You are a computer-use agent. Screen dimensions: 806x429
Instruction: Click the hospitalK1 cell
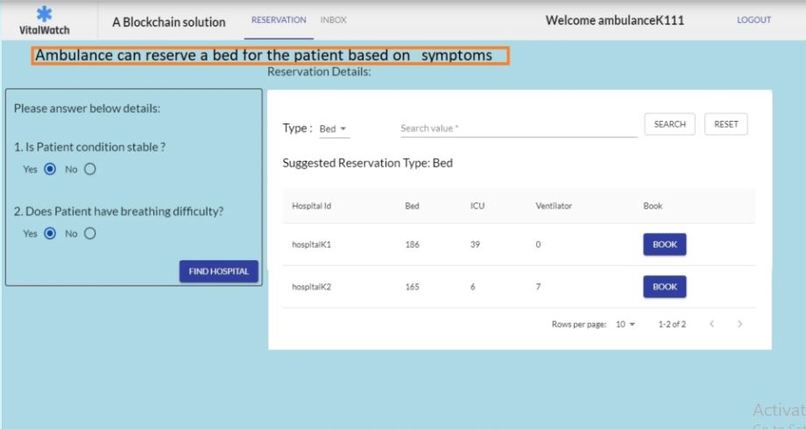coord(312,245)
